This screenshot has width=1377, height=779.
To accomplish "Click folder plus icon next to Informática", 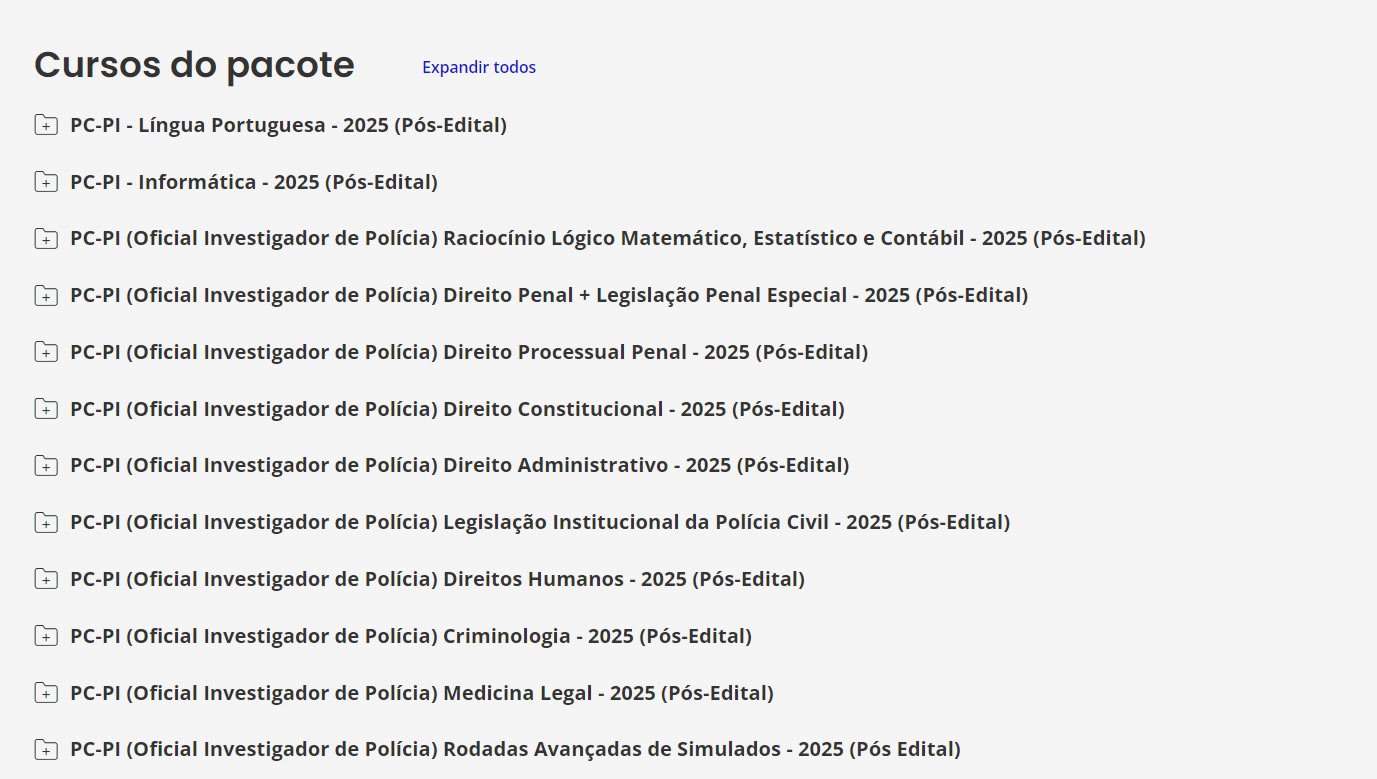I will (x=46, y=182).
